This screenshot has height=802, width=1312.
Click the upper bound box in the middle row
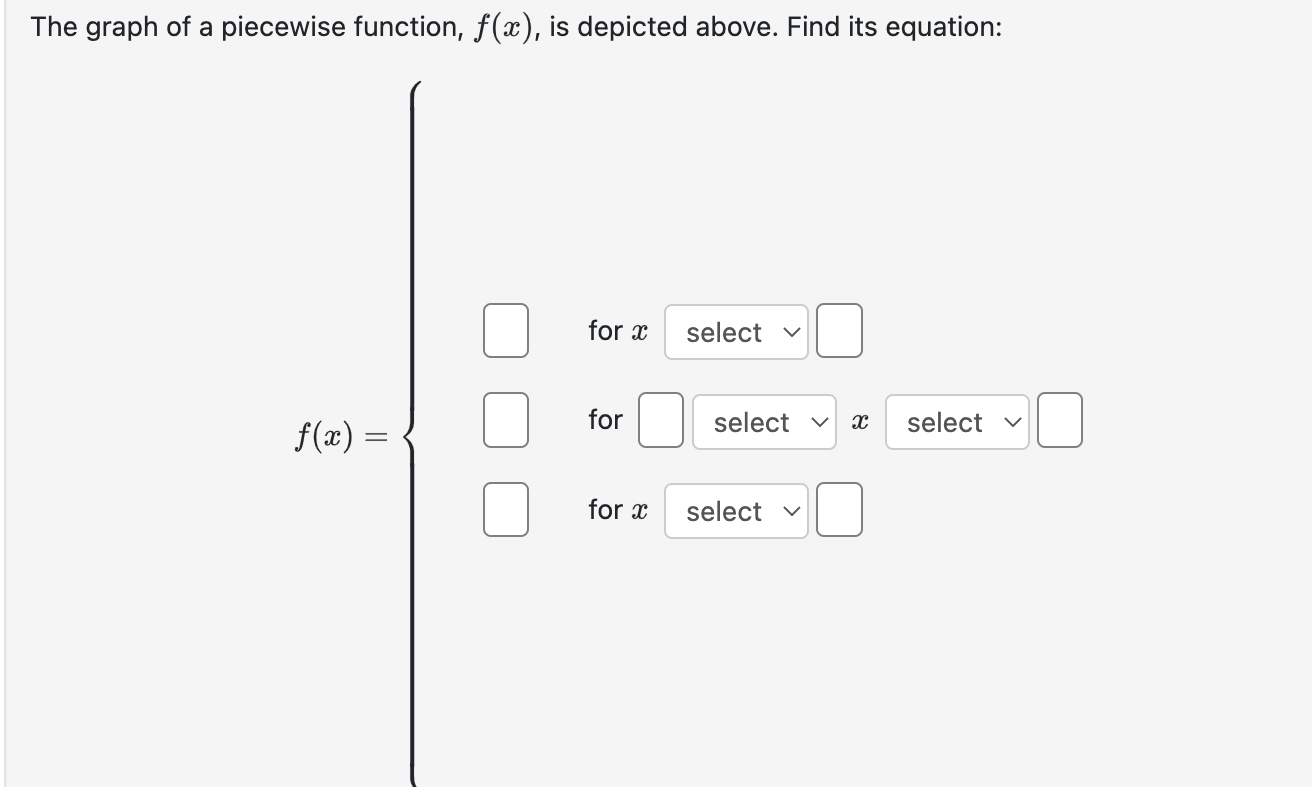pyautogui.click(x=1060, y=420)
